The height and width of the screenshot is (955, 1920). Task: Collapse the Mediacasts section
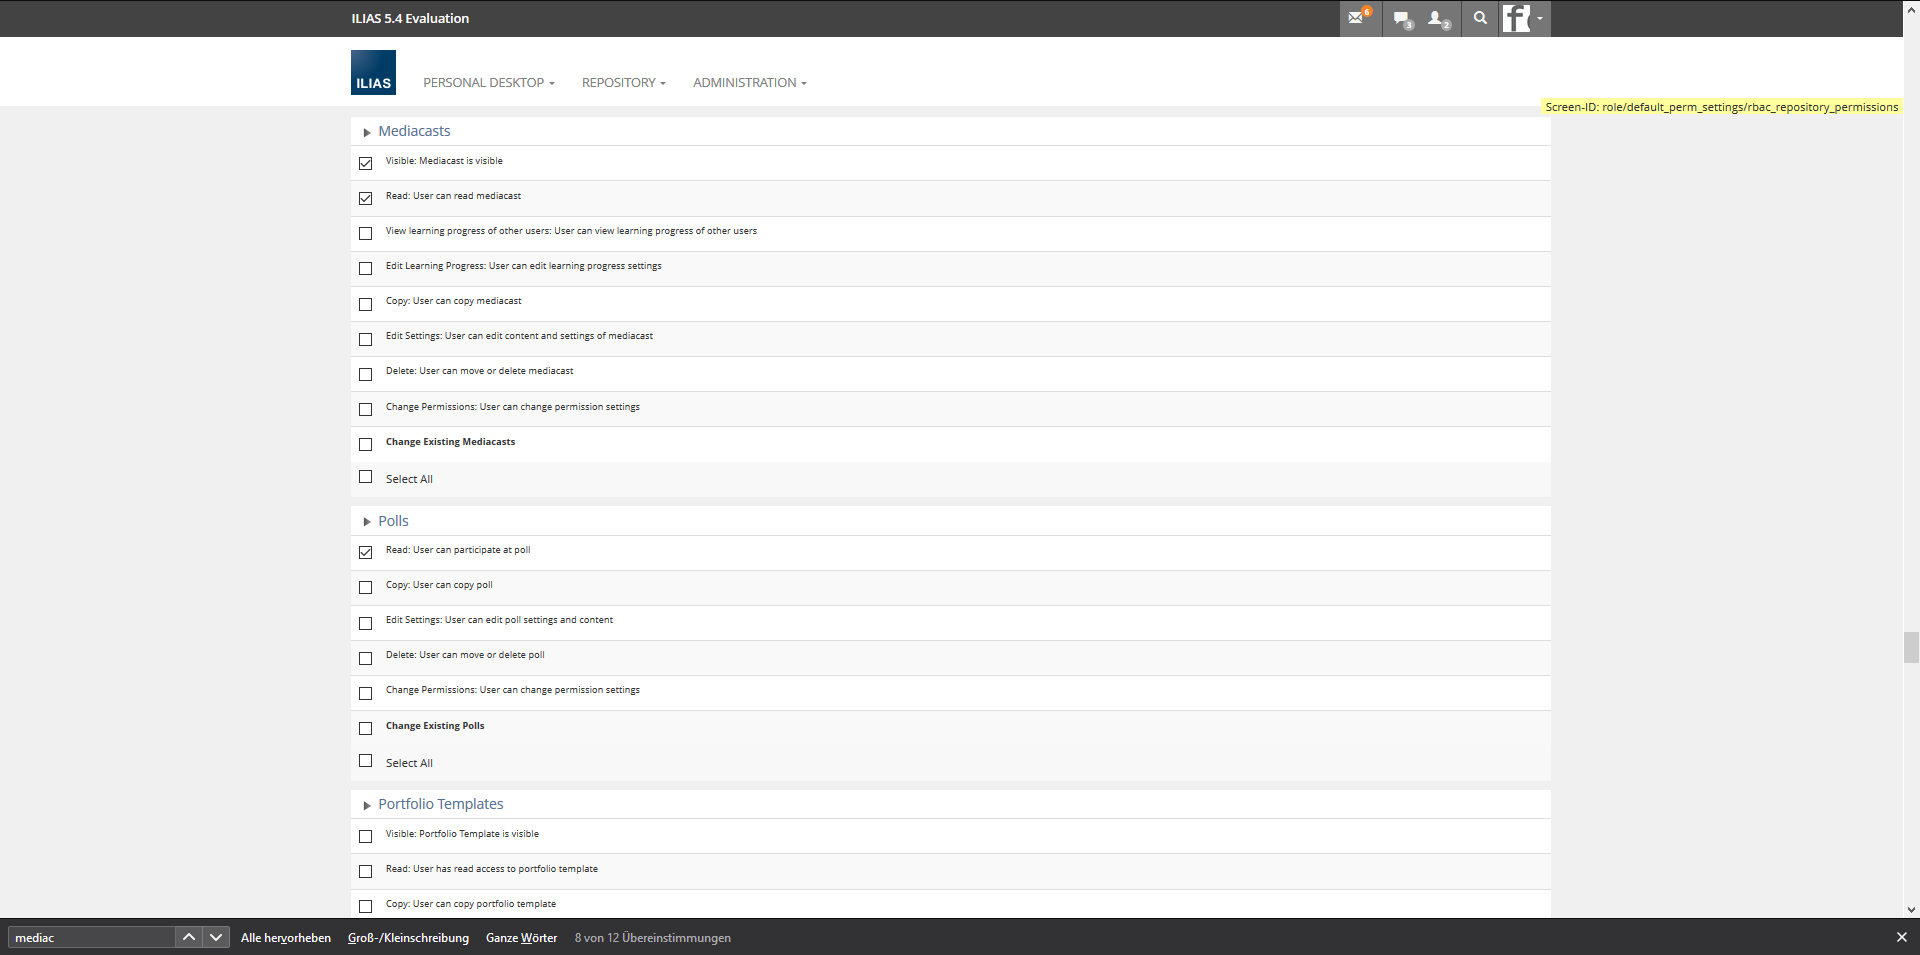point(367,132)
